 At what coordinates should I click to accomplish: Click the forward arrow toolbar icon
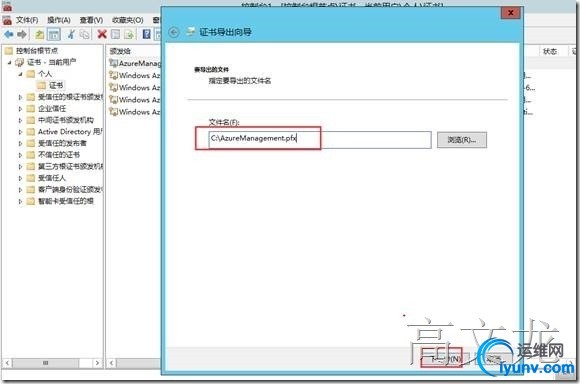click(22, 34)
